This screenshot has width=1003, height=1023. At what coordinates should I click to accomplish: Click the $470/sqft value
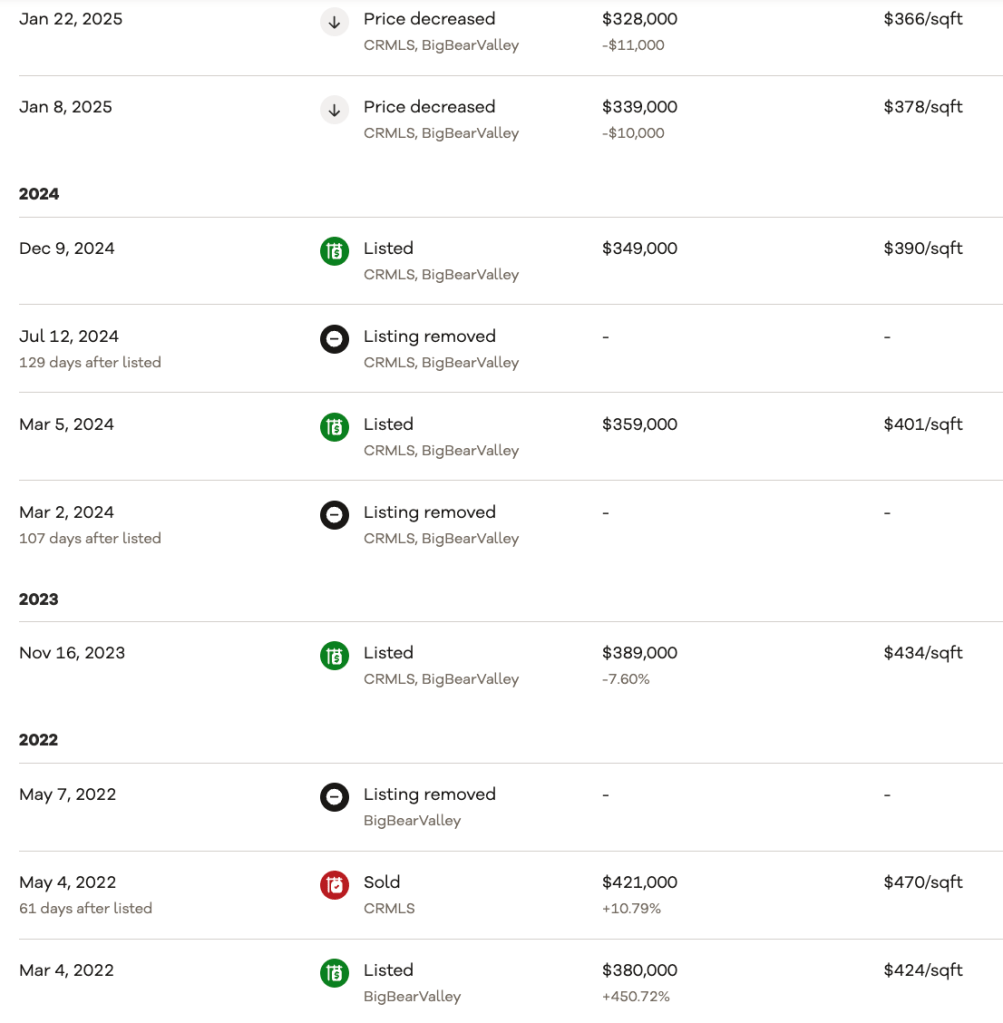click(x=922, y=882)
